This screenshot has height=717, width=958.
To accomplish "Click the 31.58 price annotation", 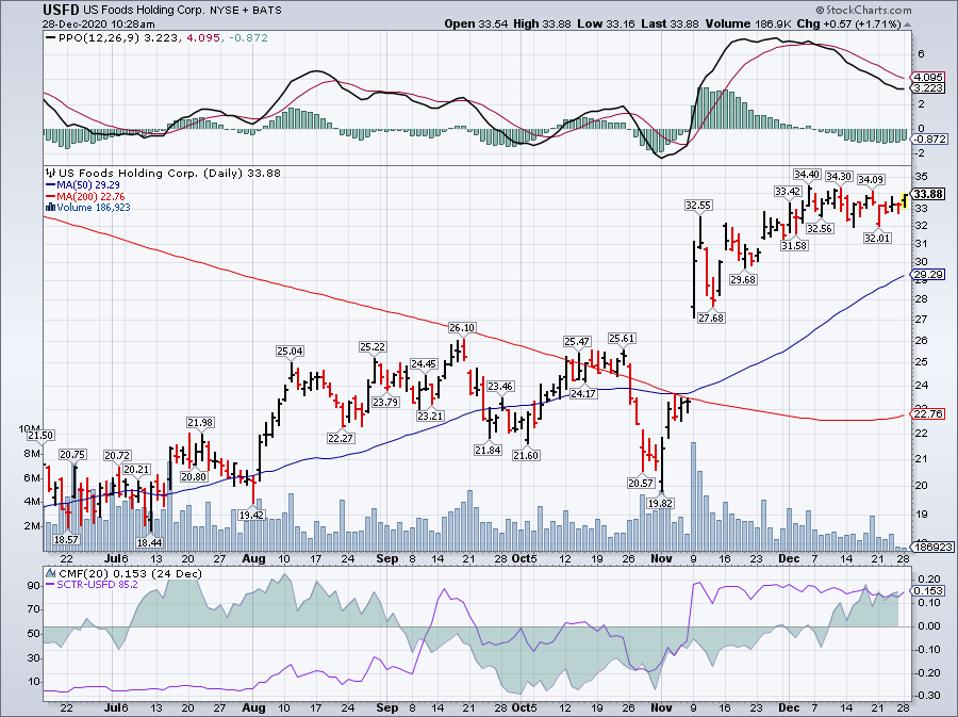I will coord(794,245).
